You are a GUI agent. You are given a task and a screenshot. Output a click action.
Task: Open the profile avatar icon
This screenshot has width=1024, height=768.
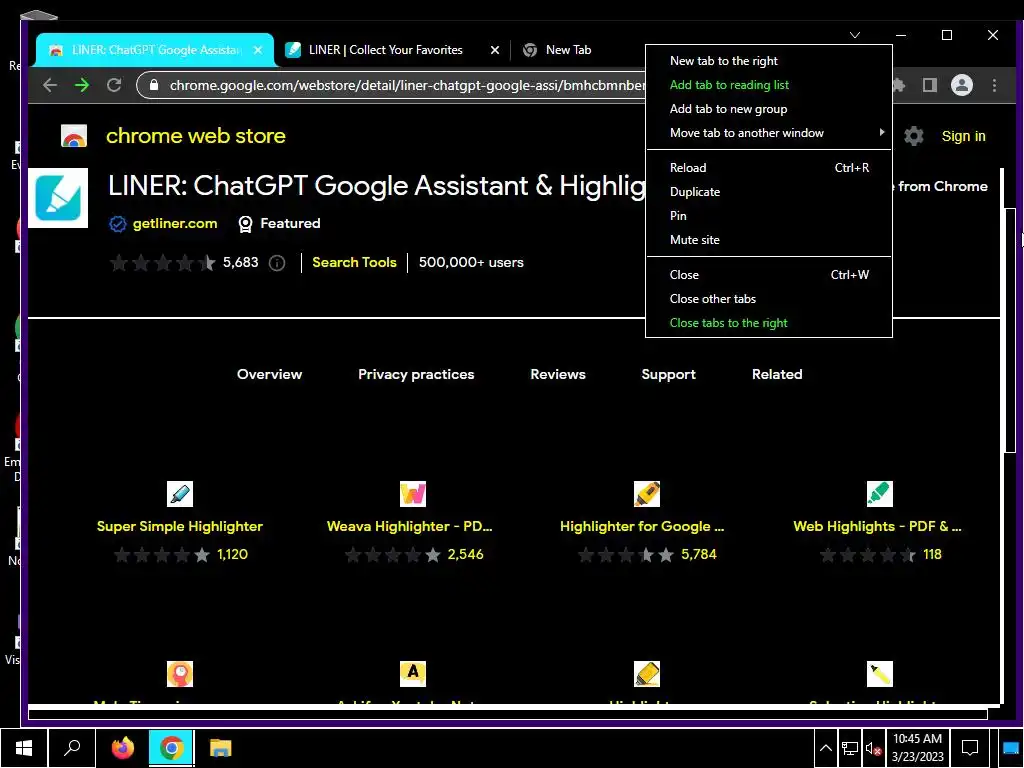click(x=962, y=85)
